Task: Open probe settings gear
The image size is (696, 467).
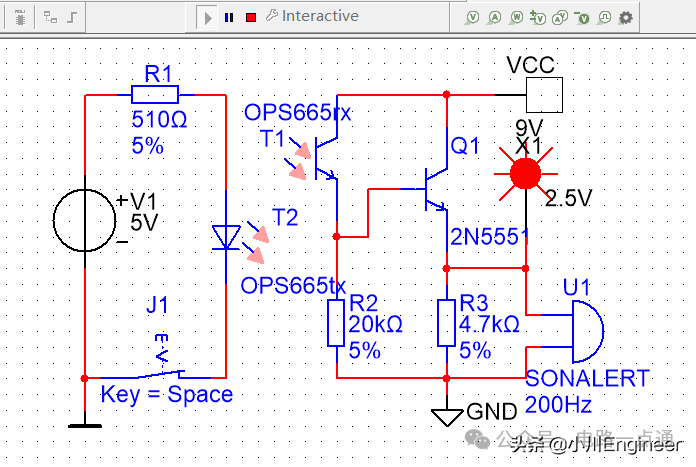Action: coord(626,18)
